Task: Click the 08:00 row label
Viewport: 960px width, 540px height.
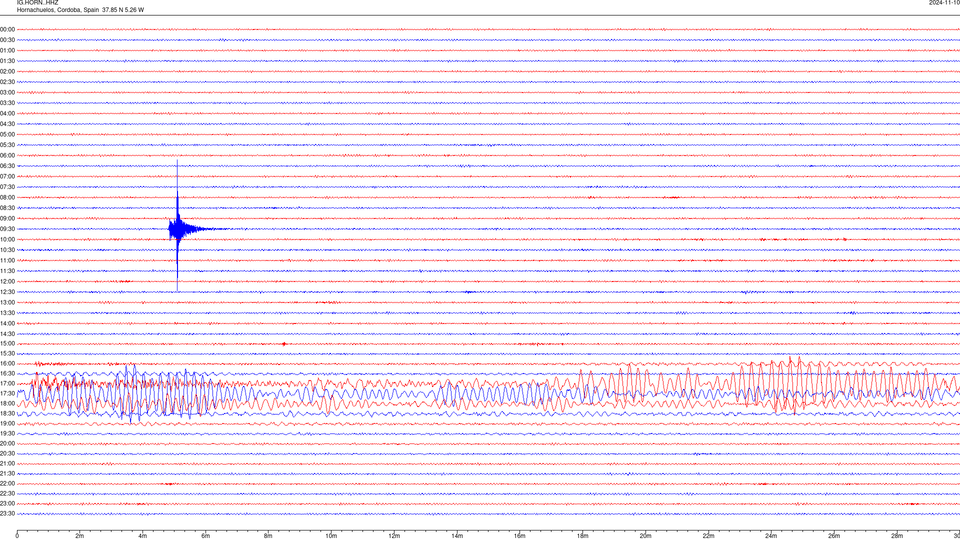Action: point(7,197)
